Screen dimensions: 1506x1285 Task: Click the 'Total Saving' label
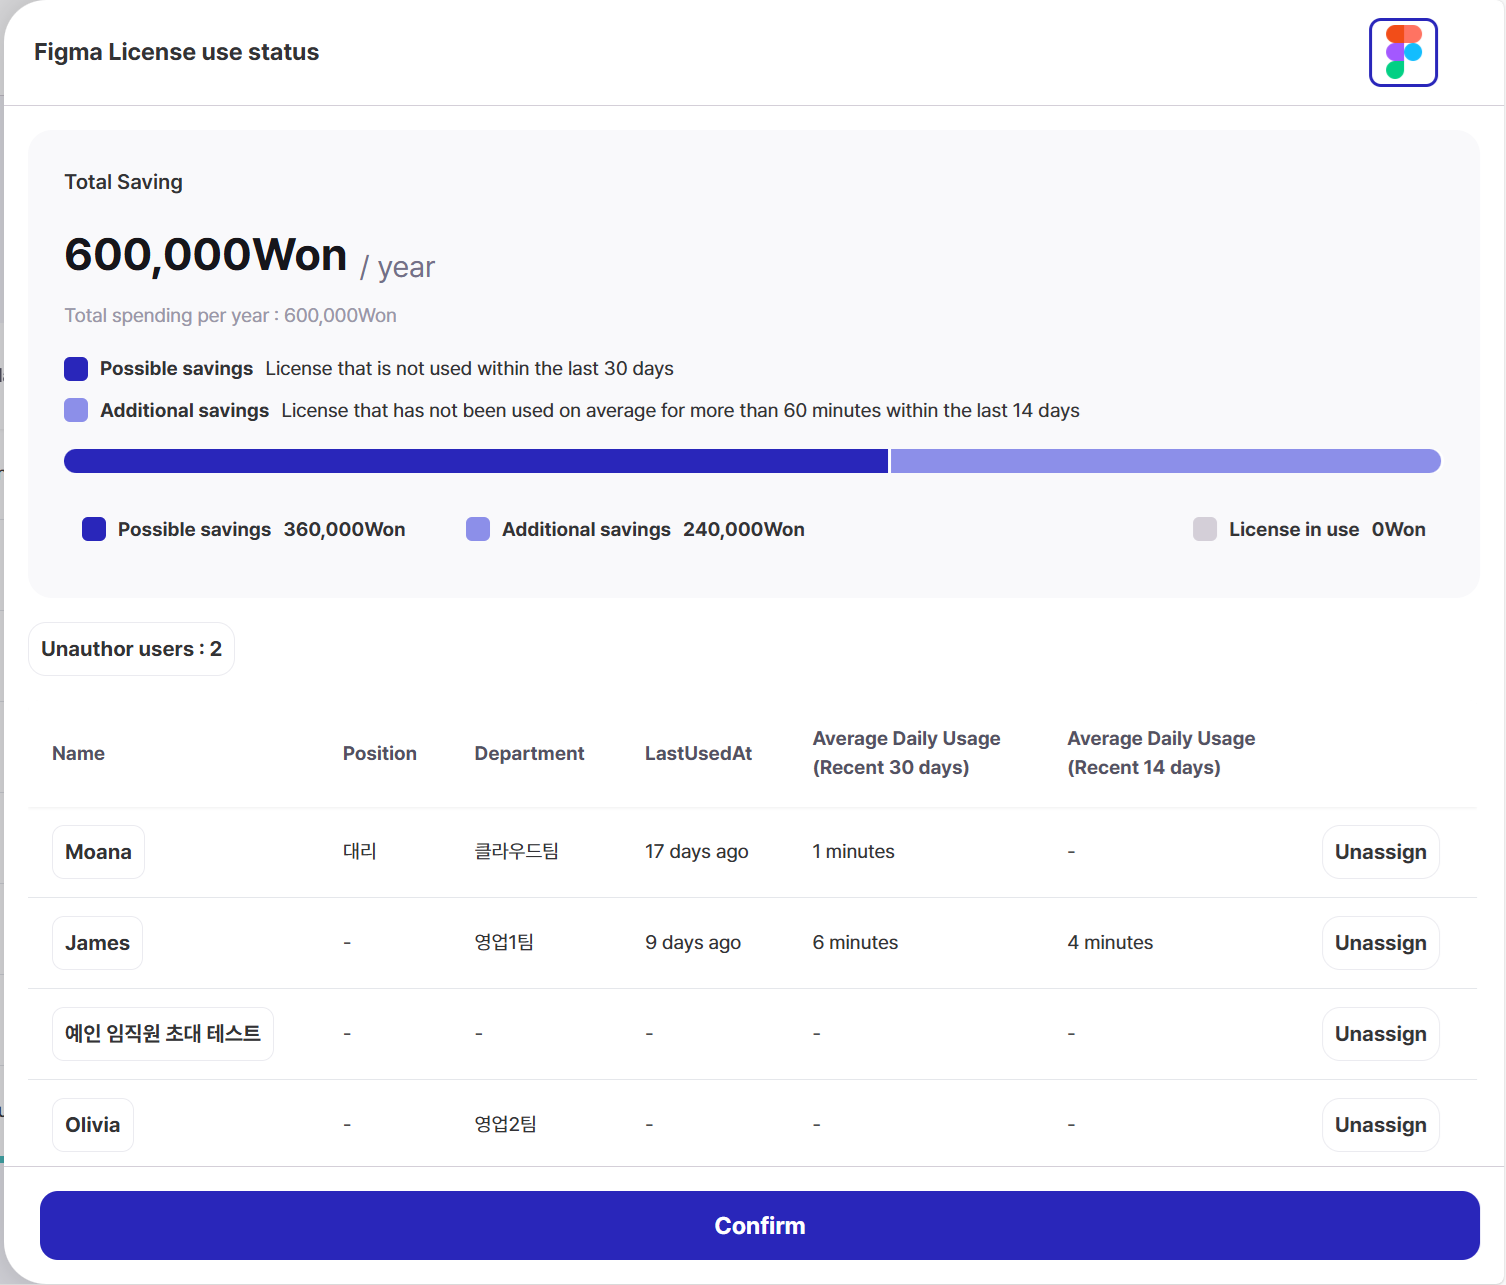pyautogui.click(x=123, y=182)
